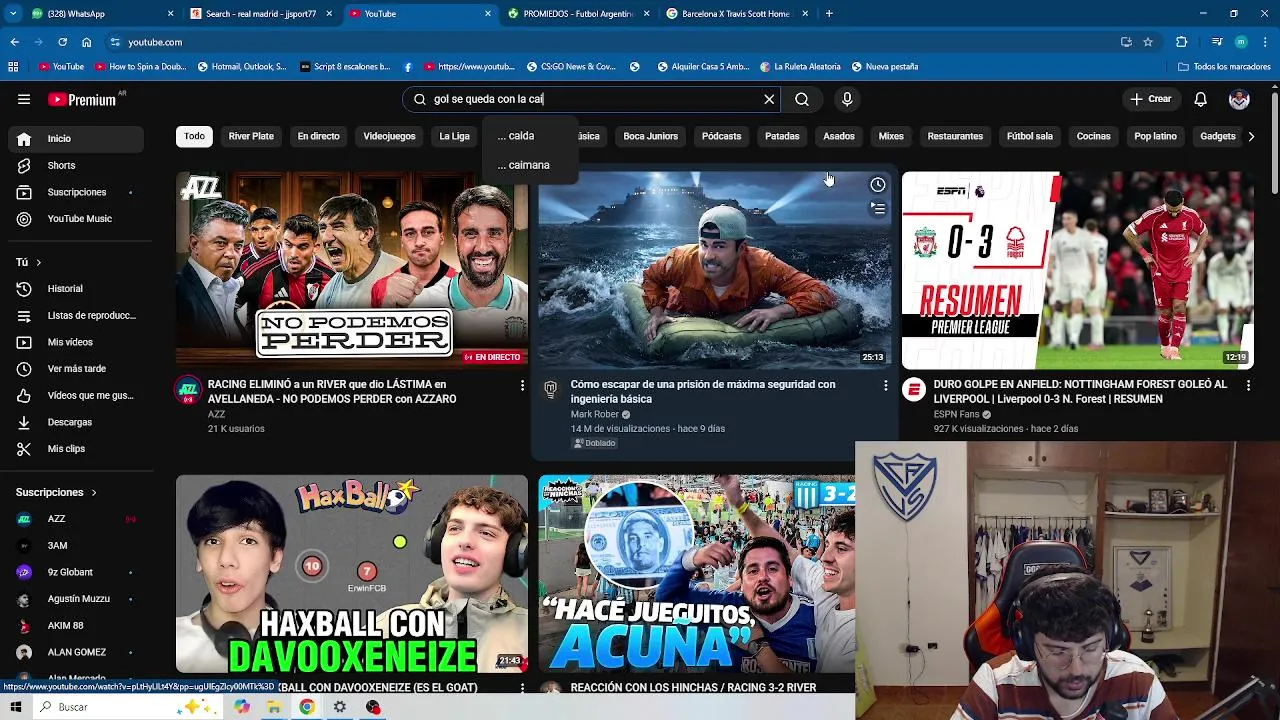Select the River Plate filter chip
The width and height of the screenshot is (1280, 720).
point(251,136)
